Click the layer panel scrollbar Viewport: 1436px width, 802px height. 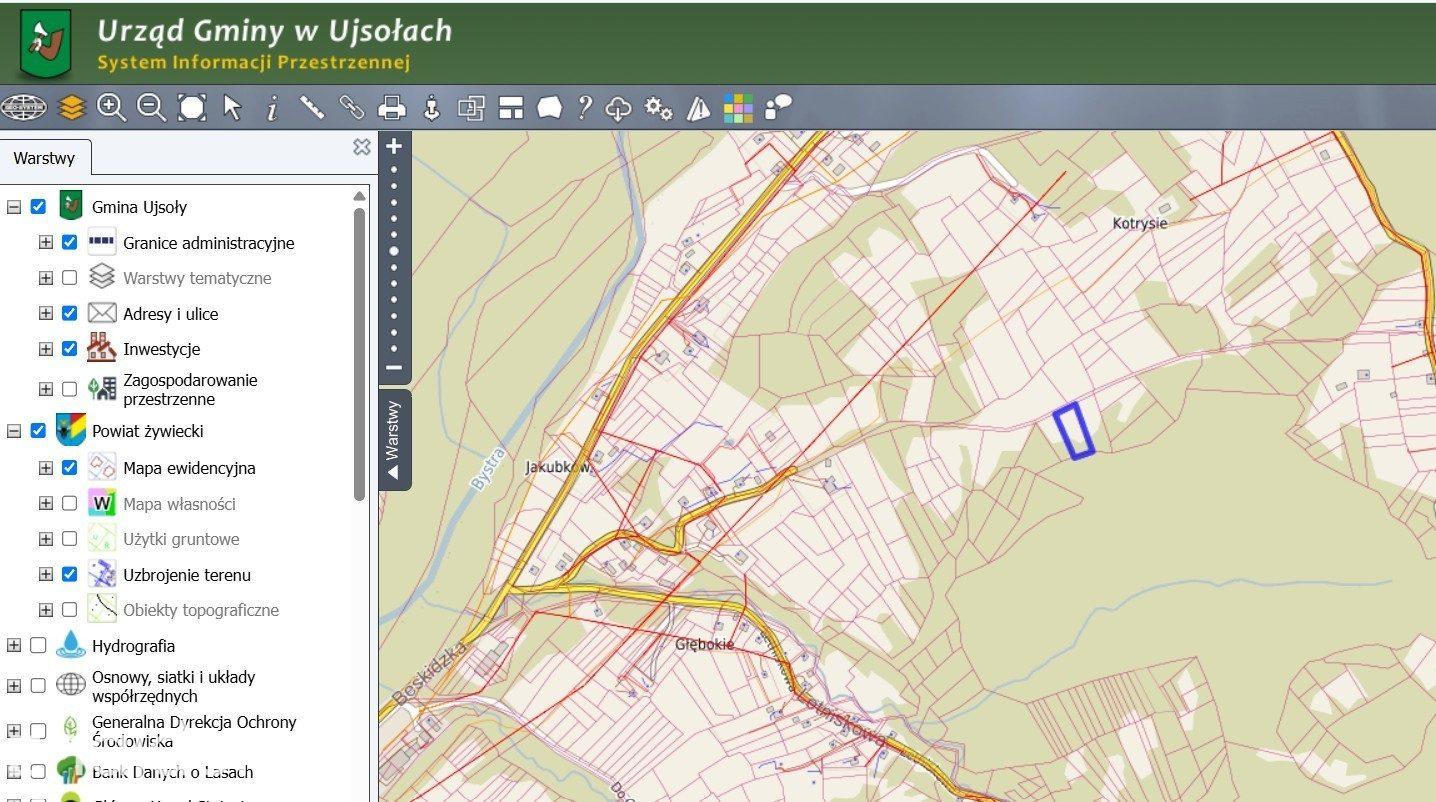coord(360,352)
